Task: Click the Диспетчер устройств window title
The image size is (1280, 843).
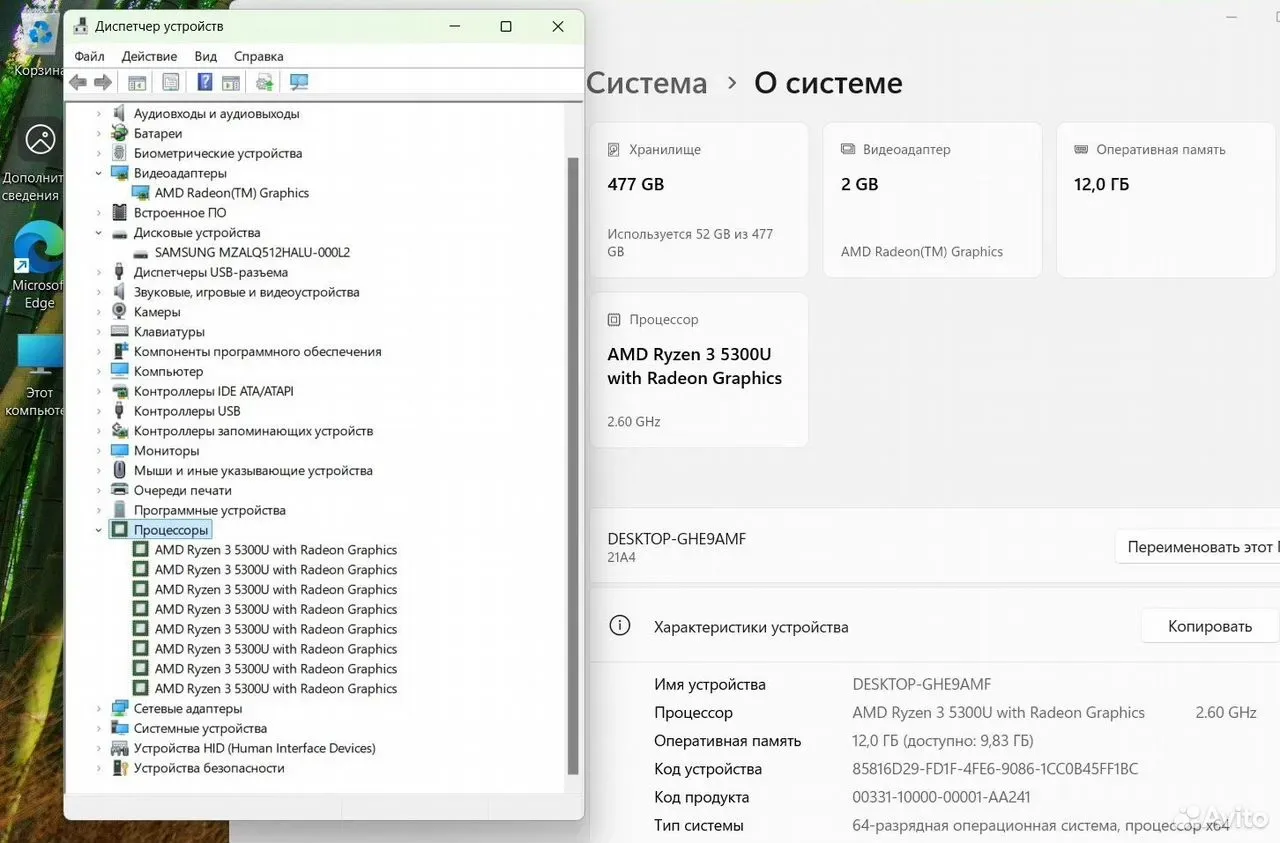Action: point(159,26)
